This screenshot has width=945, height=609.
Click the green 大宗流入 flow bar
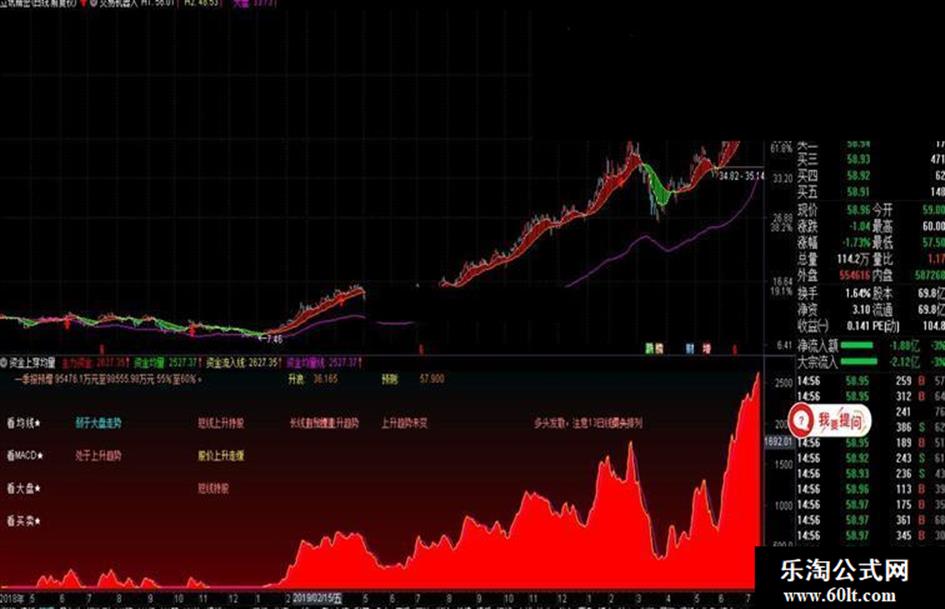858,361
